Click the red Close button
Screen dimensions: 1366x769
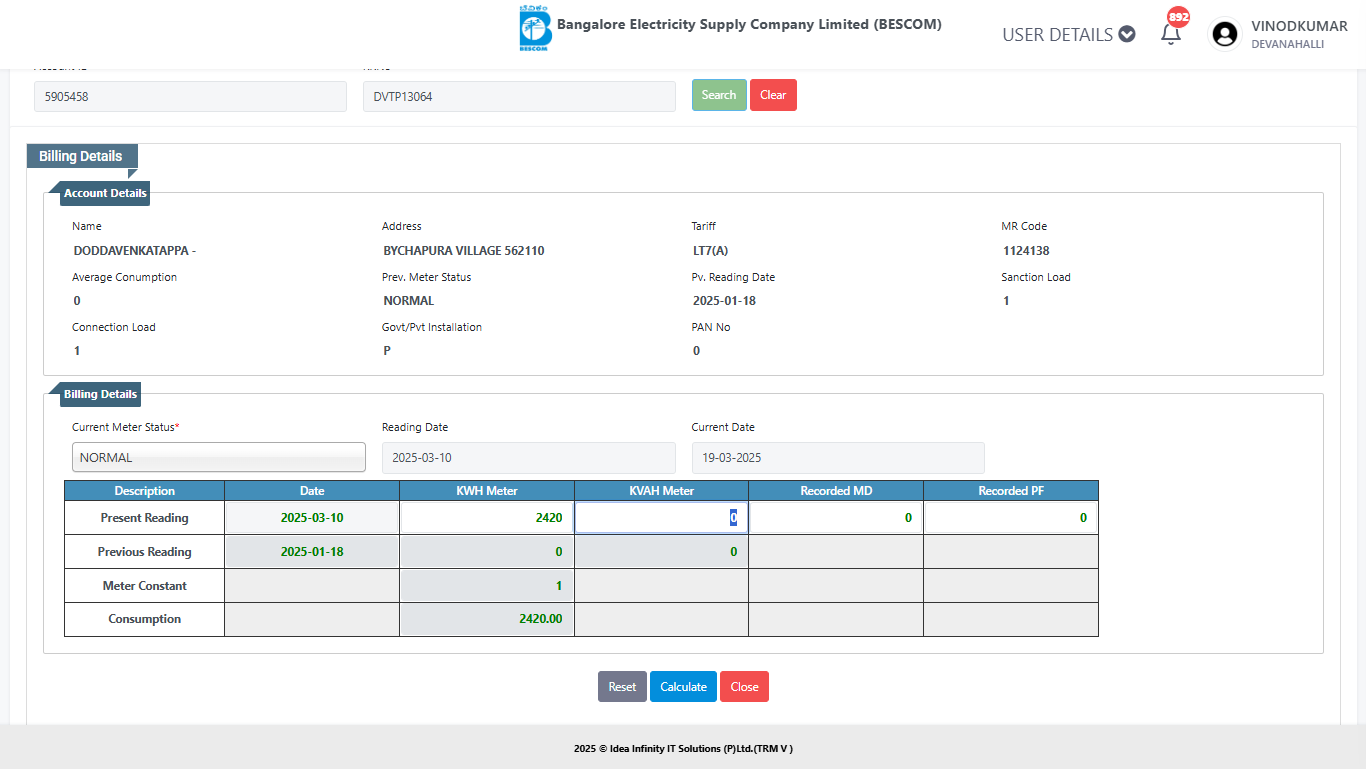[x=744, y=687]
